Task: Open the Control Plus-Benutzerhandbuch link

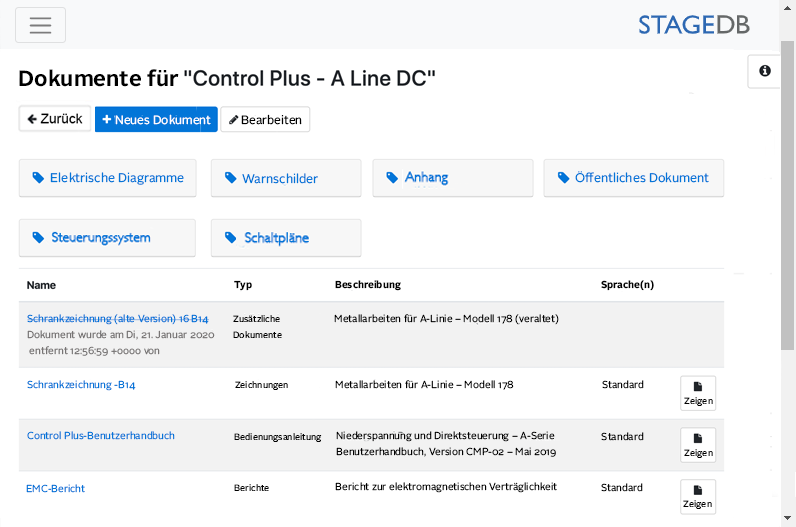Action: [x=101, y=436]
